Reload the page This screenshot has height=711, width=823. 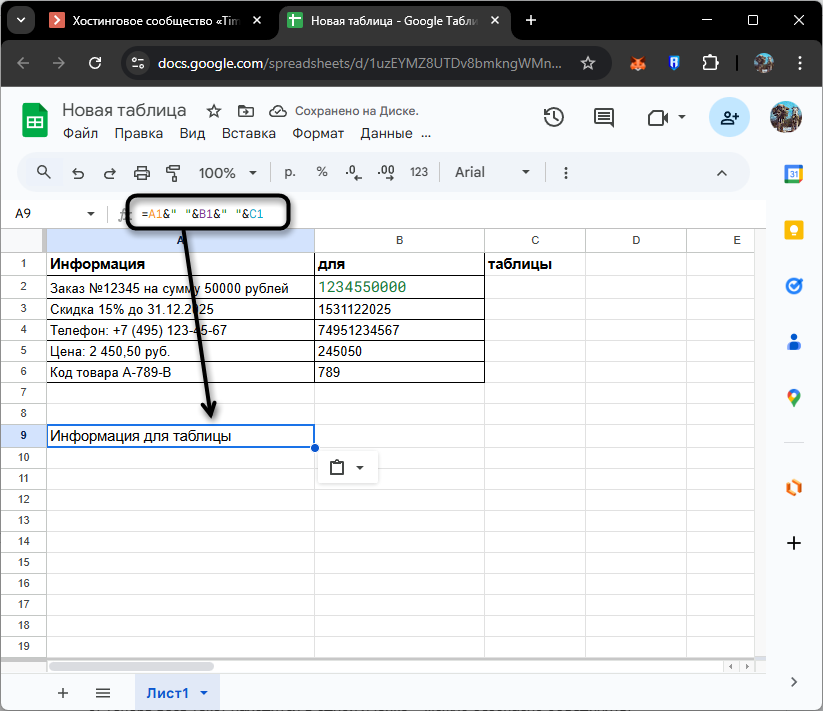tap(94, 63)
